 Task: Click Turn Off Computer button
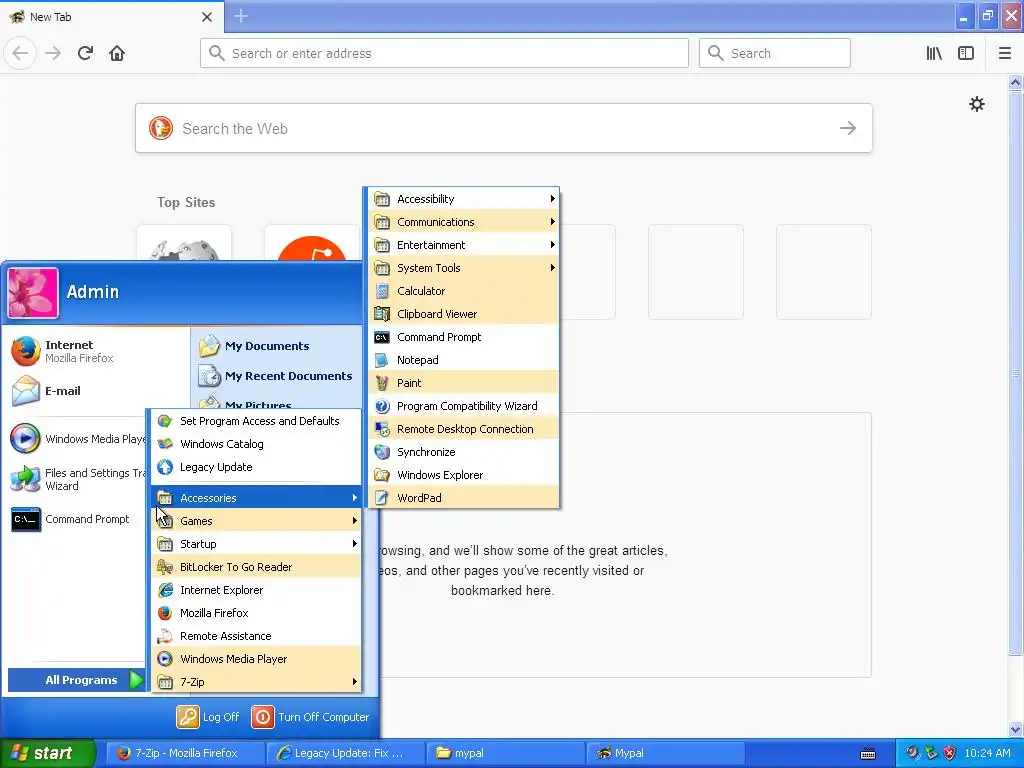pos(311,717)
